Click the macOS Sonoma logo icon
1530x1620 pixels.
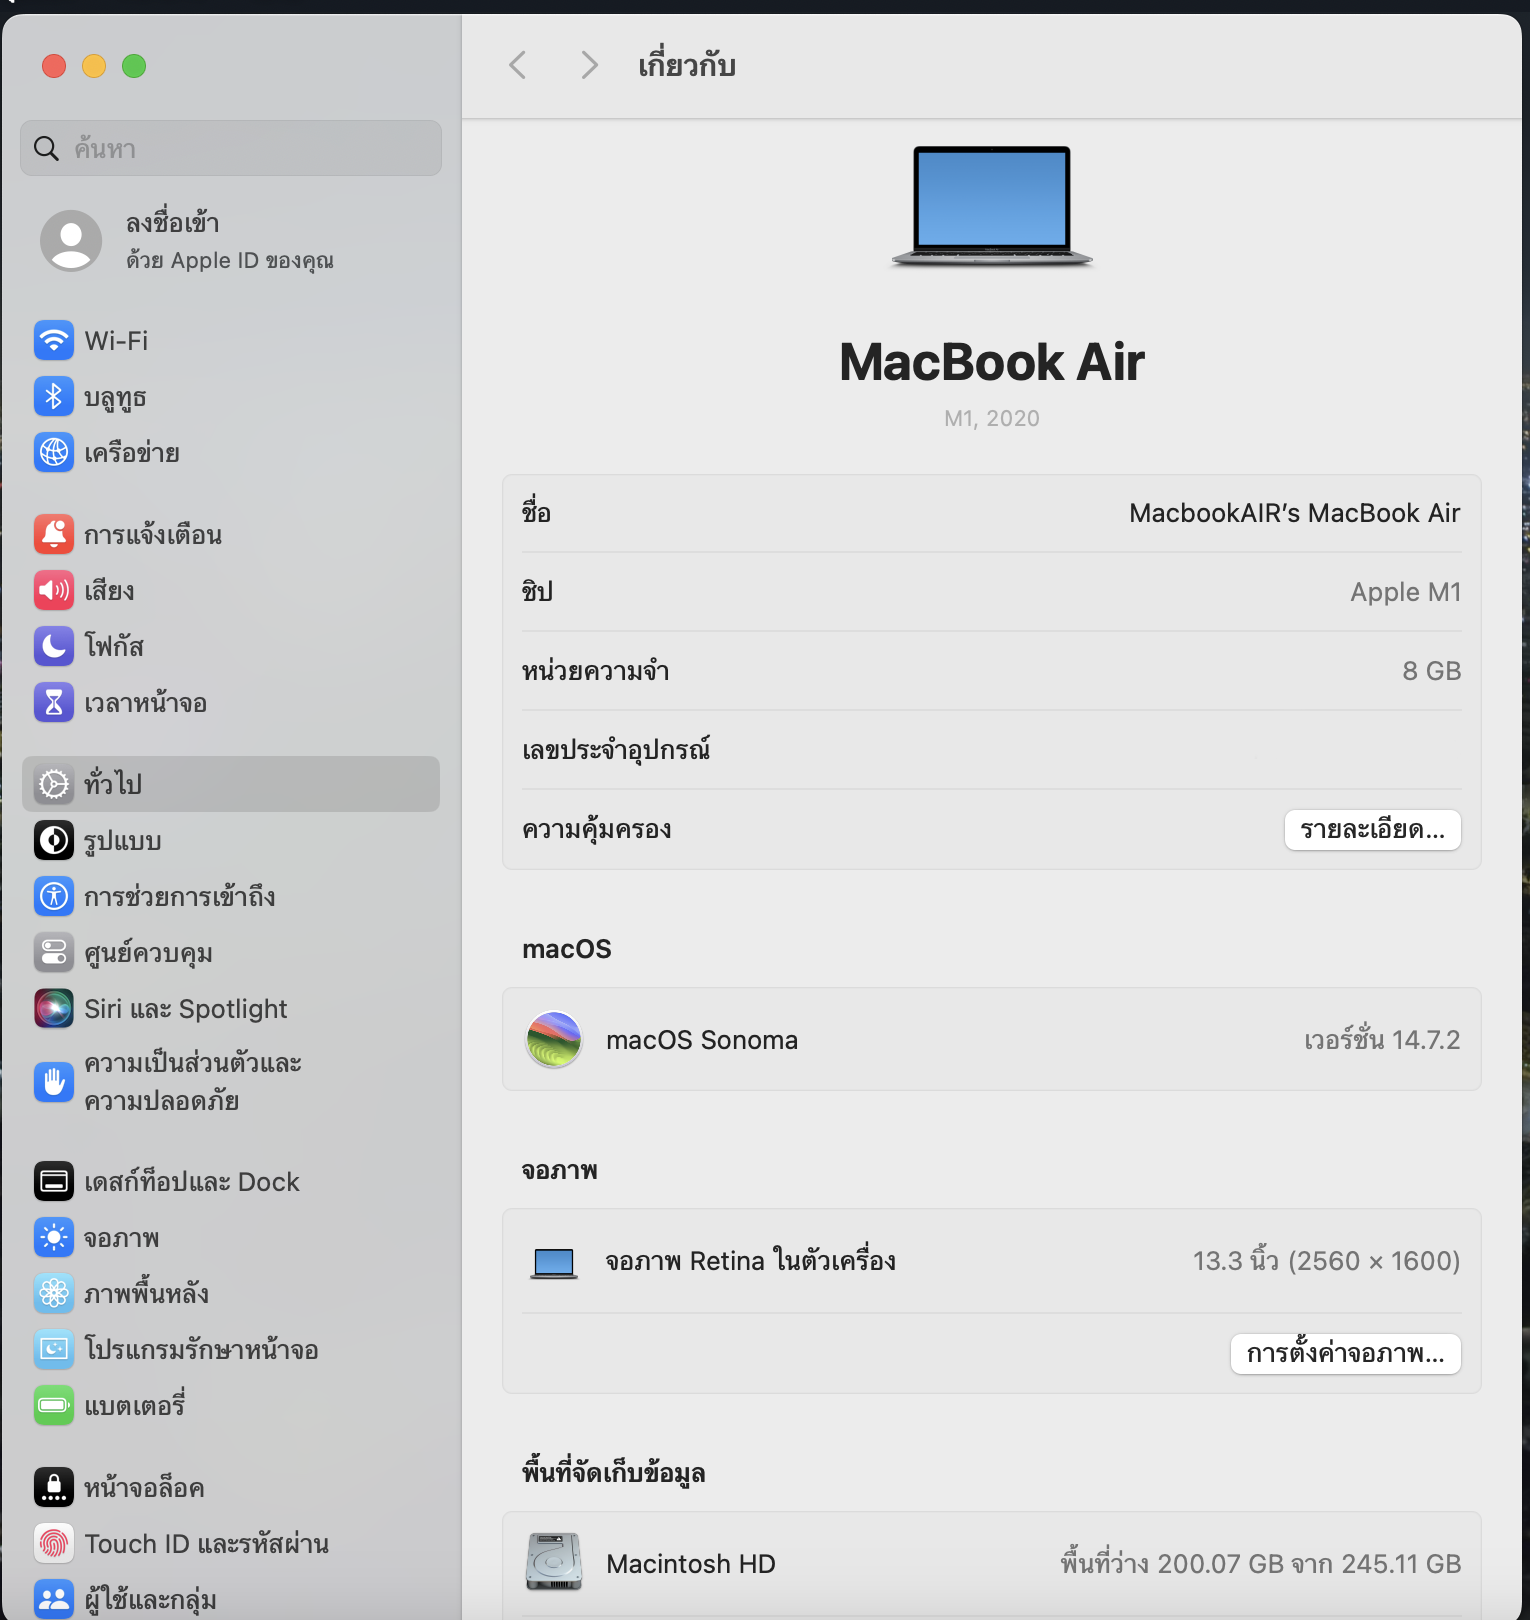[554, 1040]
